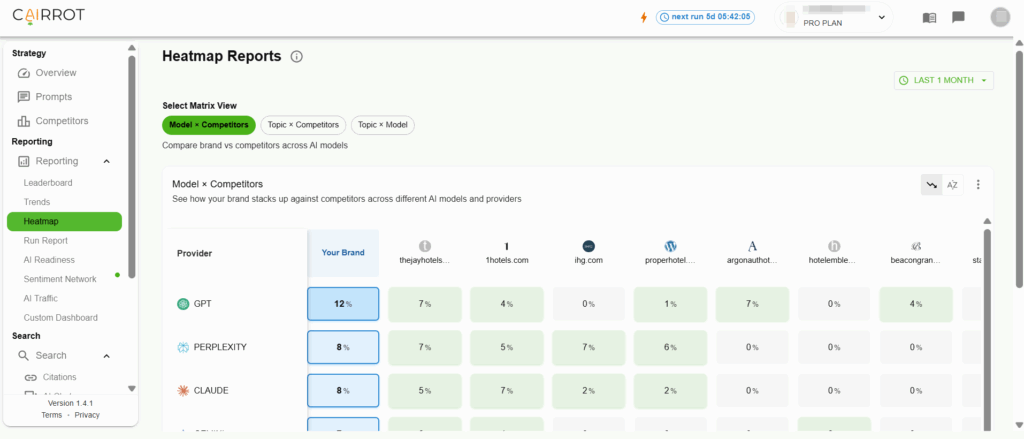Open the heatmap card three-dot menu

pyautogui.click(x=978, y=185)
